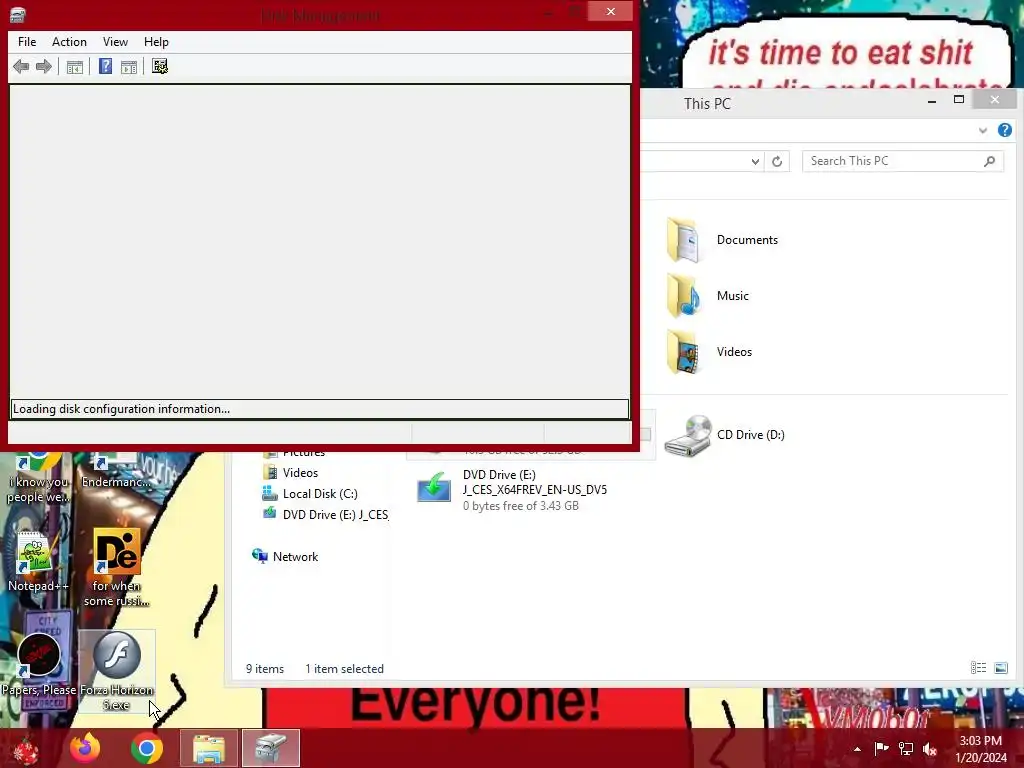This screenshot has height=768, width=1024.
Task: Open Firefox from the taskbar
Action: pos(86,748)
